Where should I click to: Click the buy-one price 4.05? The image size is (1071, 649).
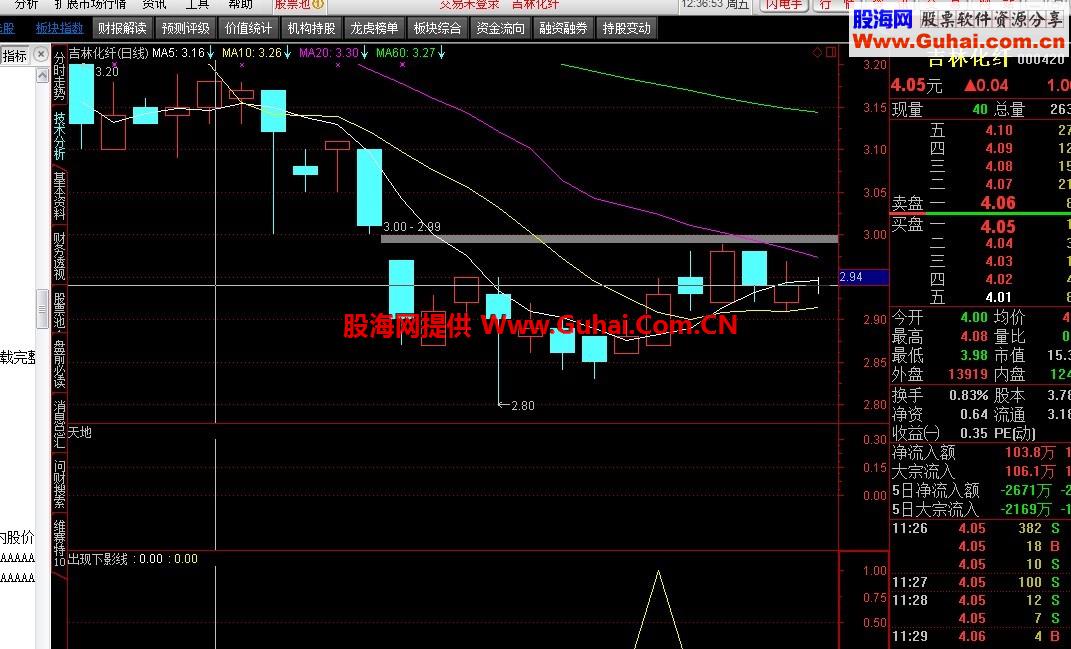point(998,226)
